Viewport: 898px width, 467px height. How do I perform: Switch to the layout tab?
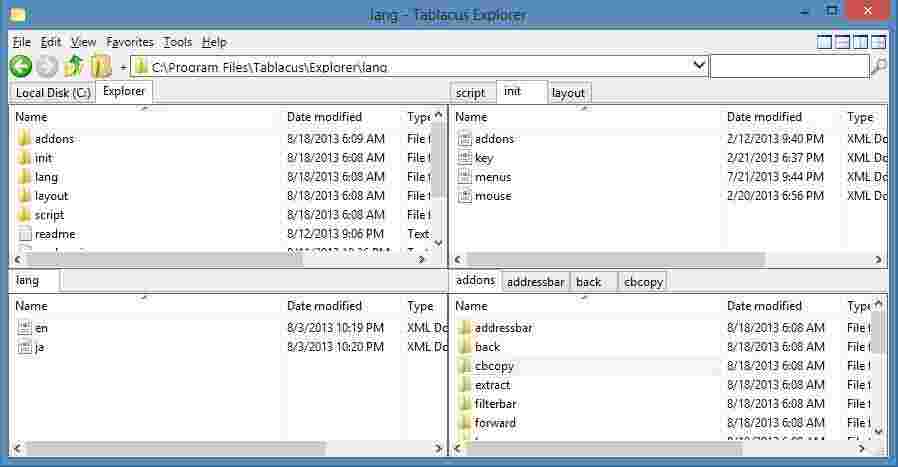568,93
